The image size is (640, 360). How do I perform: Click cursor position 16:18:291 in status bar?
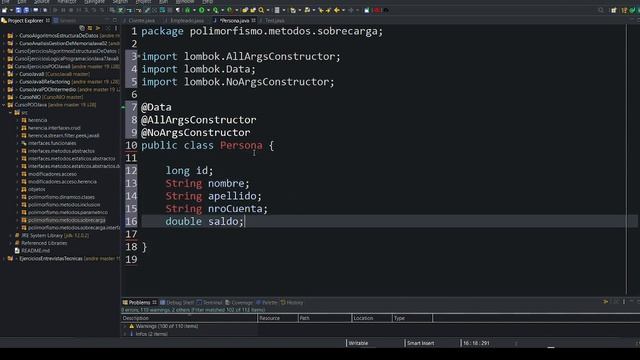coord(476,343)
